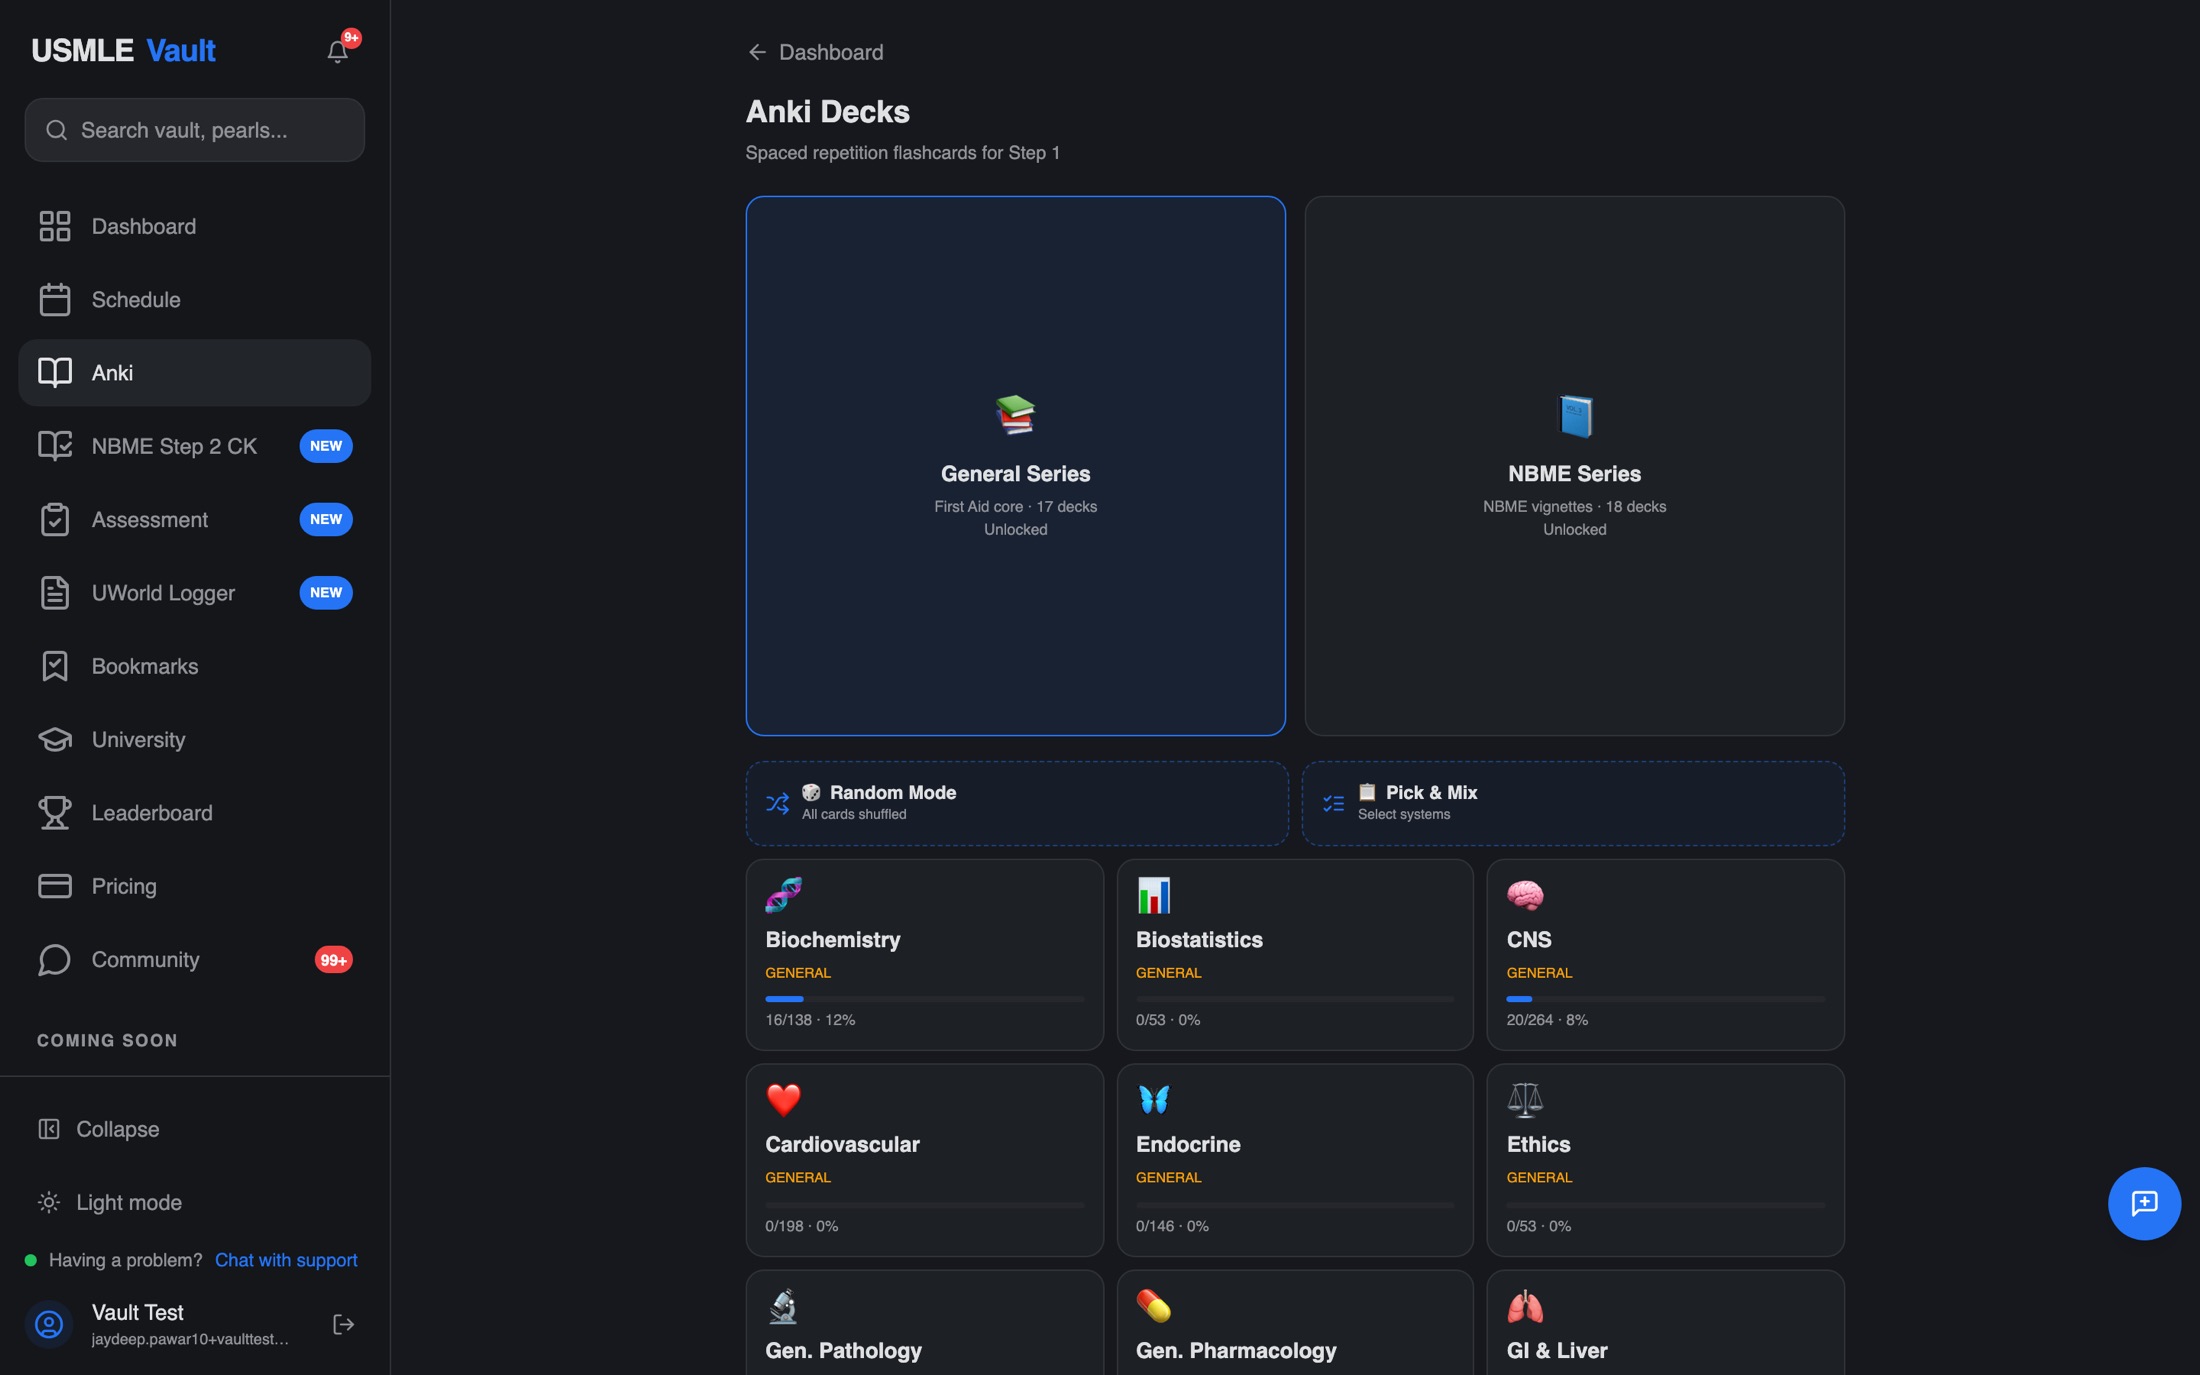
Task: Click the checklist icon in Pick & Mix
Action: [x=1334, y=803]
